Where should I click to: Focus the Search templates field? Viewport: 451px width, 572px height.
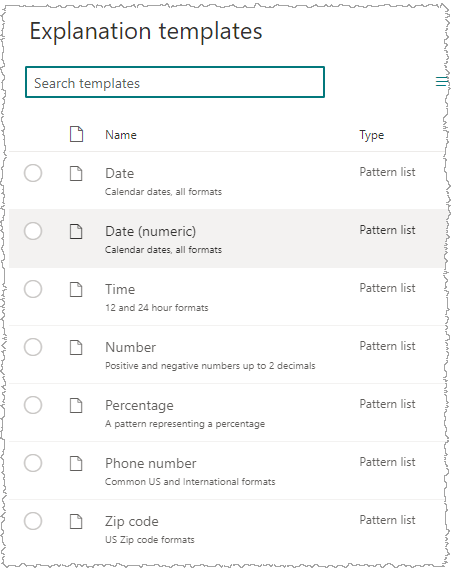[x=175, y=82]
